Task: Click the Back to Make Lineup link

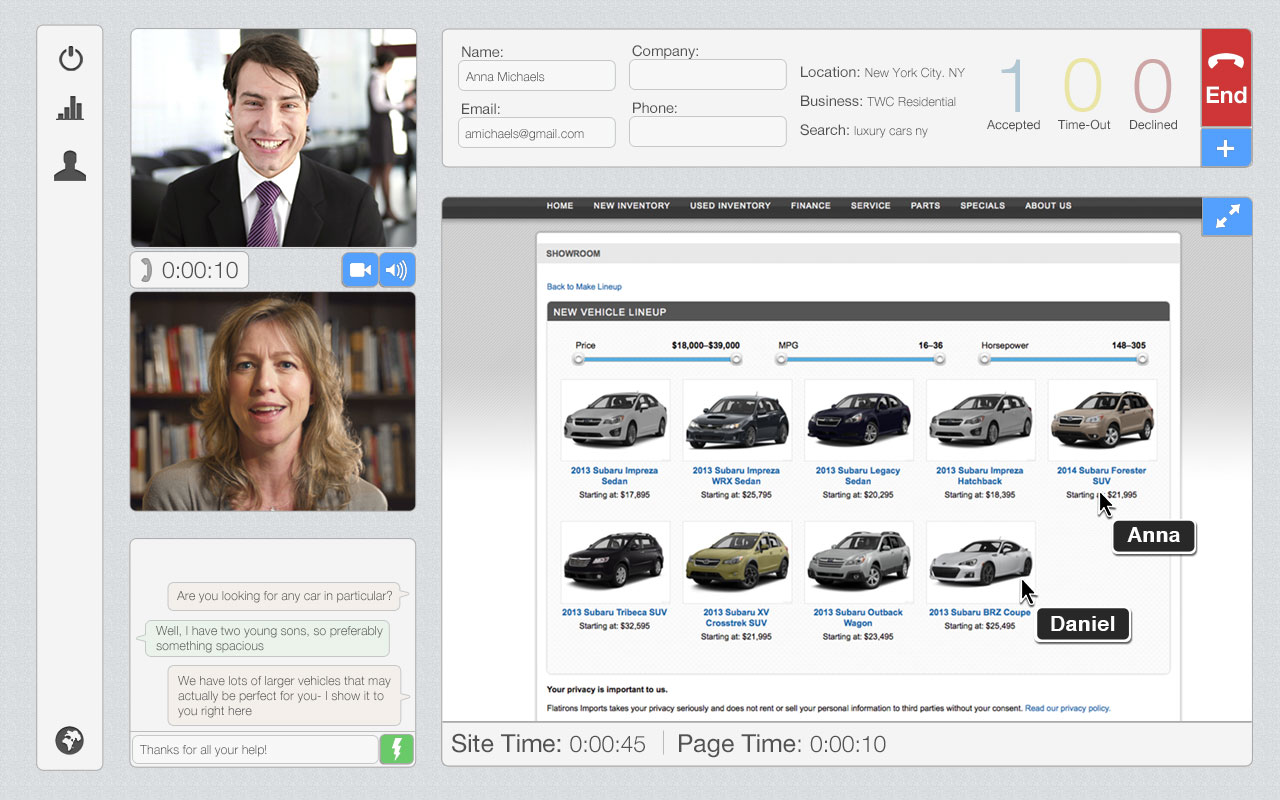Action: click(x=584, y=287)
